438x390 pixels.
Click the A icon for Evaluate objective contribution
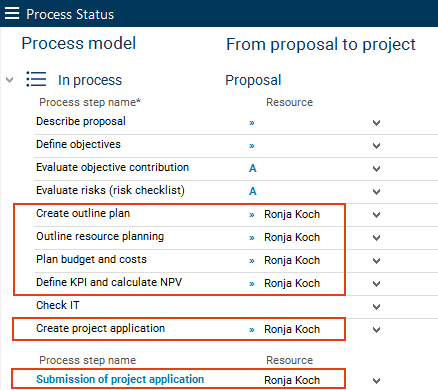253,168
